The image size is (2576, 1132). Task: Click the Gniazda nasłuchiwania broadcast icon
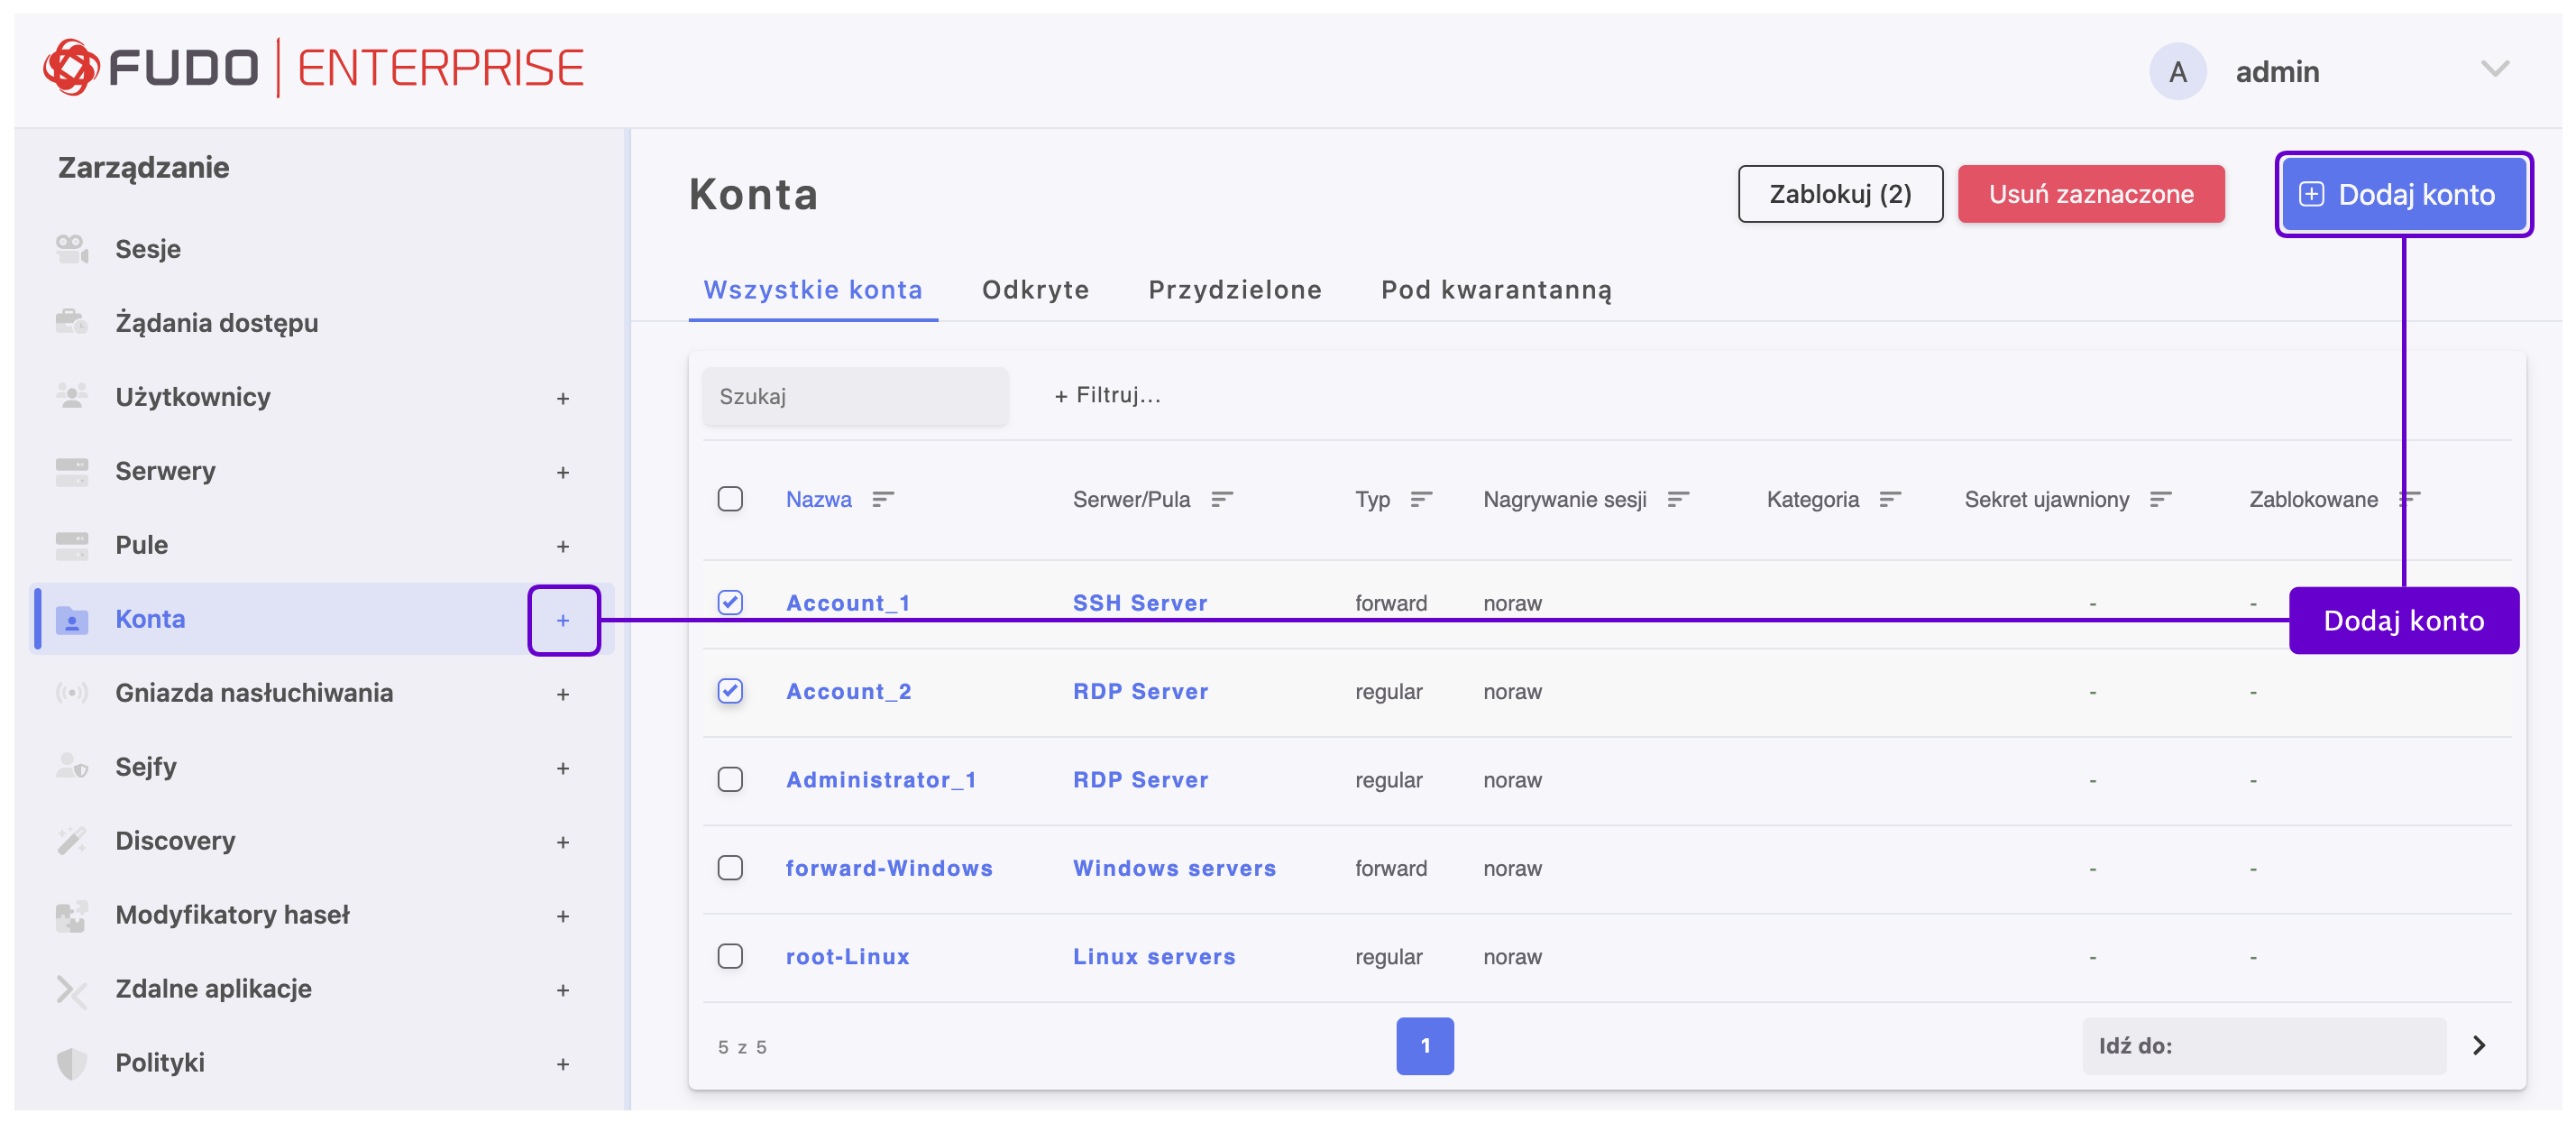[72, 693]
